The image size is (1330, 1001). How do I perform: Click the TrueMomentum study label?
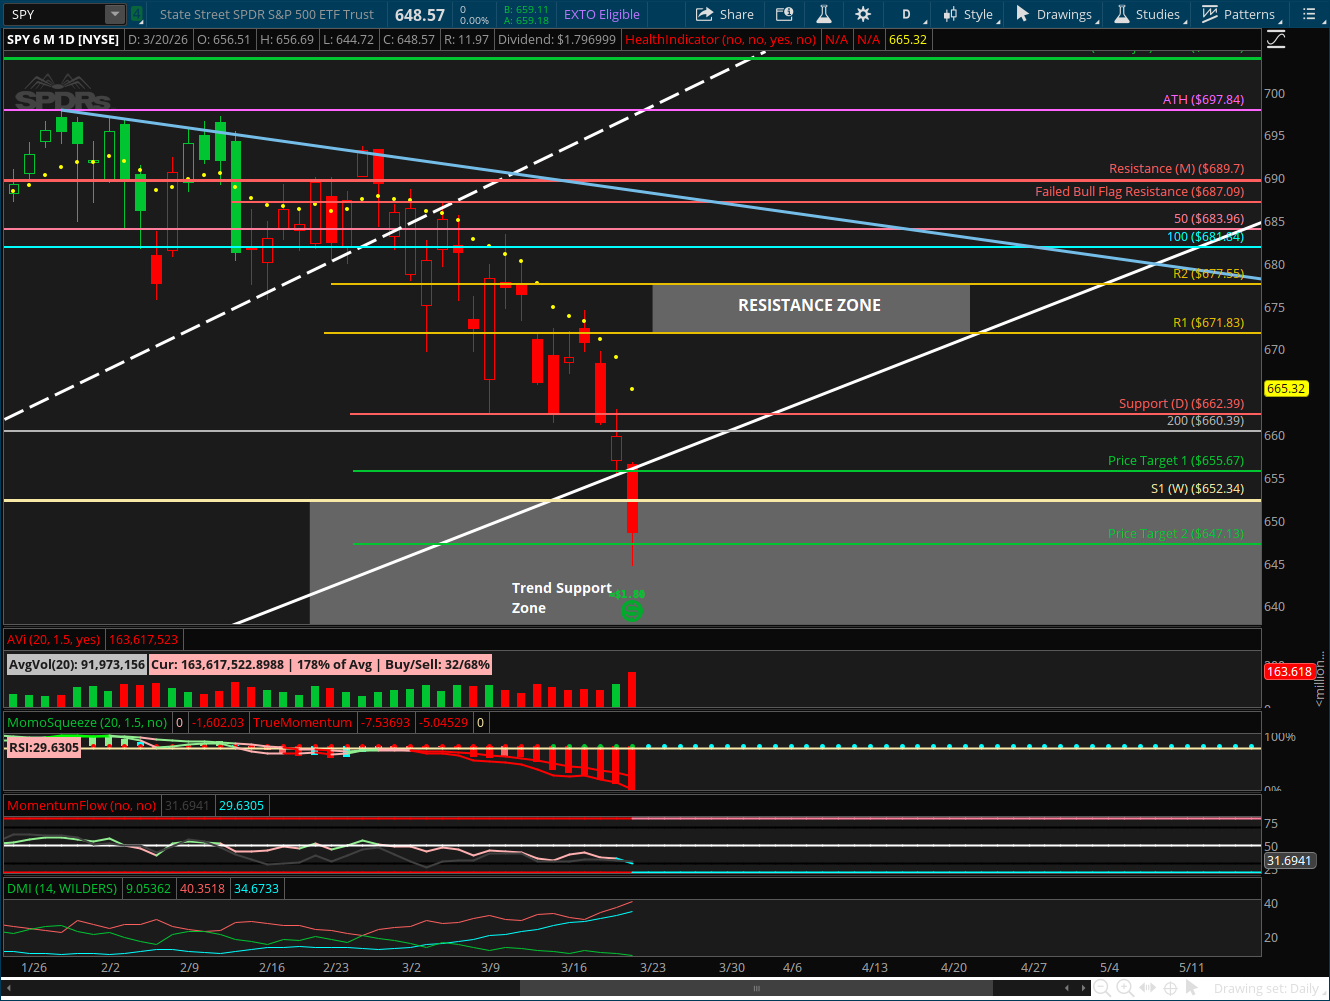(x=302, y=722)
